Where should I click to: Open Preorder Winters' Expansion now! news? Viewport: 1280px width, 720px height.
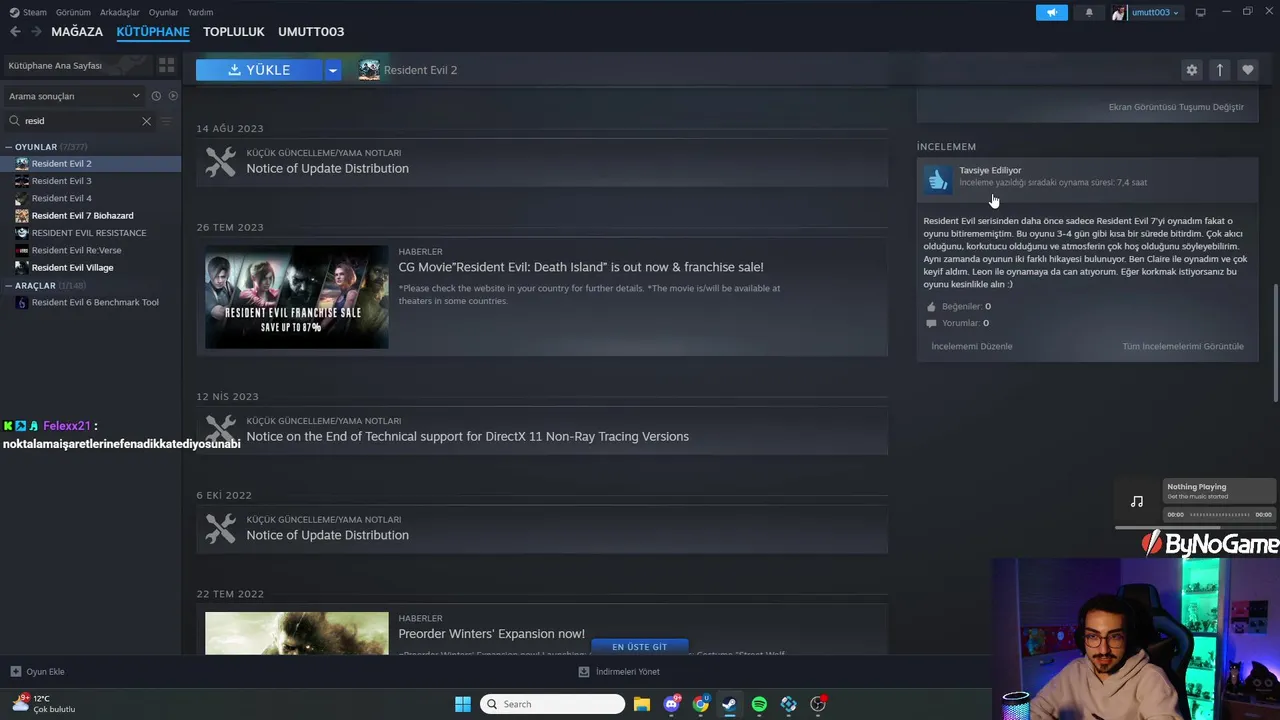491,634
